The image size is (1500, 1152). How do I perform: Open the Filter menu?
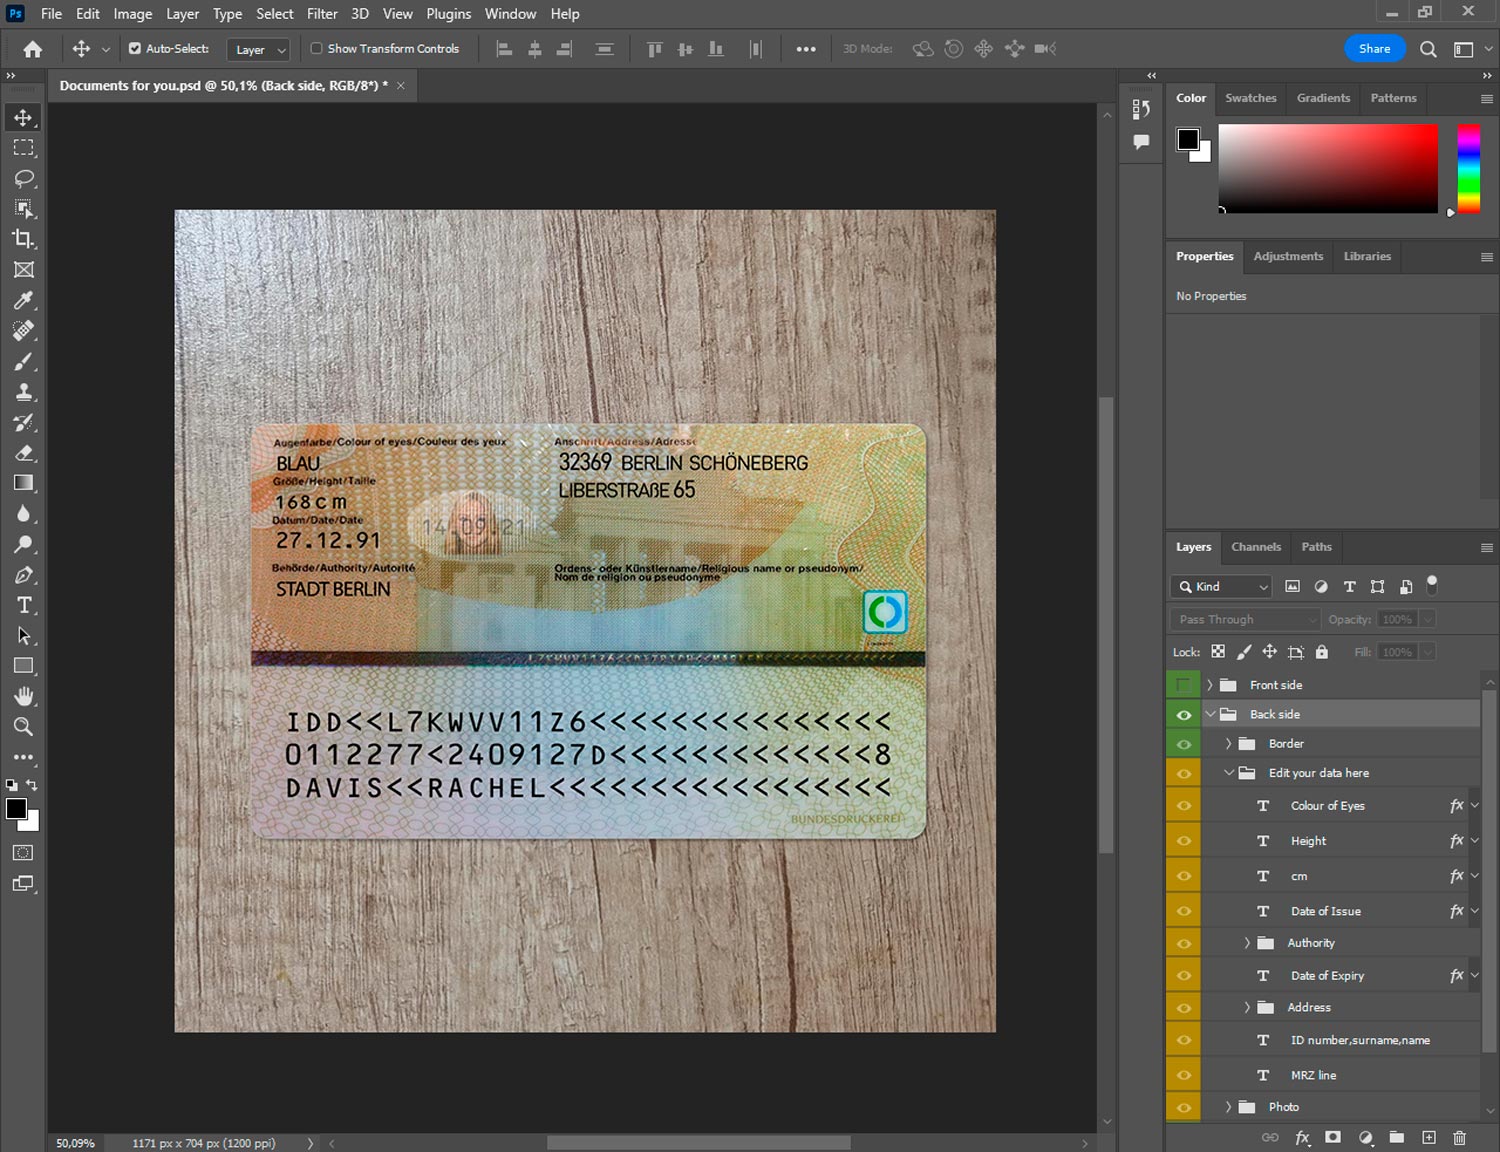tap(322, 14)
